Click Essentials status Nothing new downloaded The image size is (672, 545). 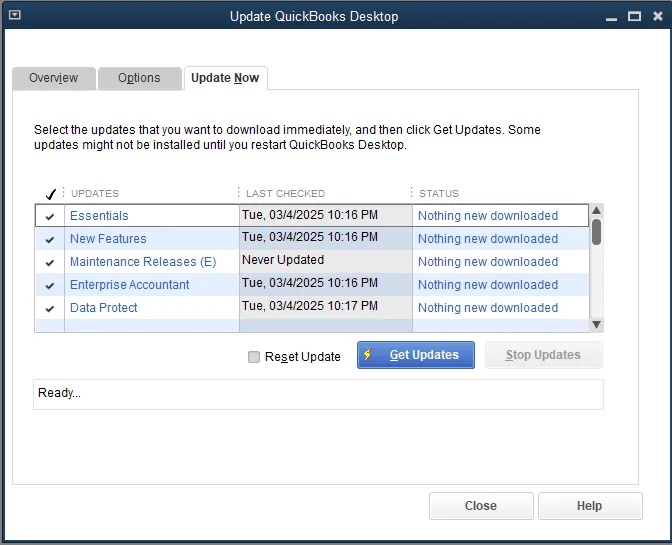(x=488, y=216)
